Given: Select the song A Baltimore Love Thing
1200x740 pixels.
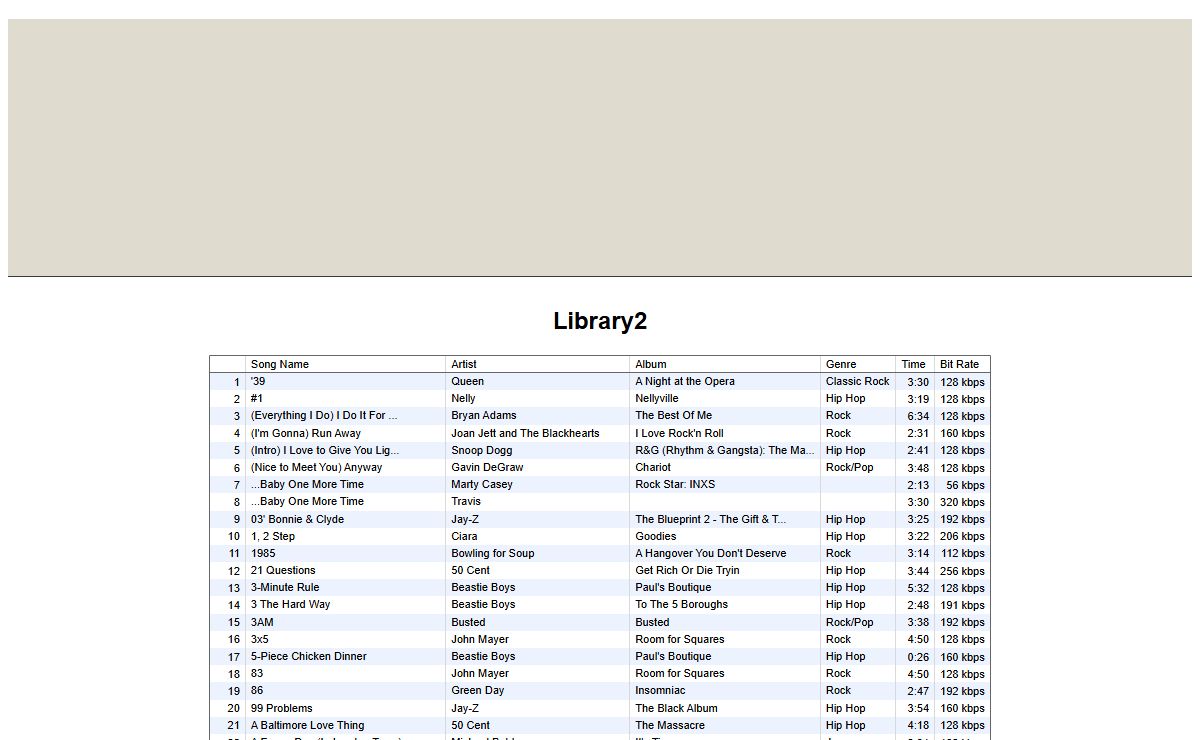Looking at the screenshot, I should click(308, 725).
